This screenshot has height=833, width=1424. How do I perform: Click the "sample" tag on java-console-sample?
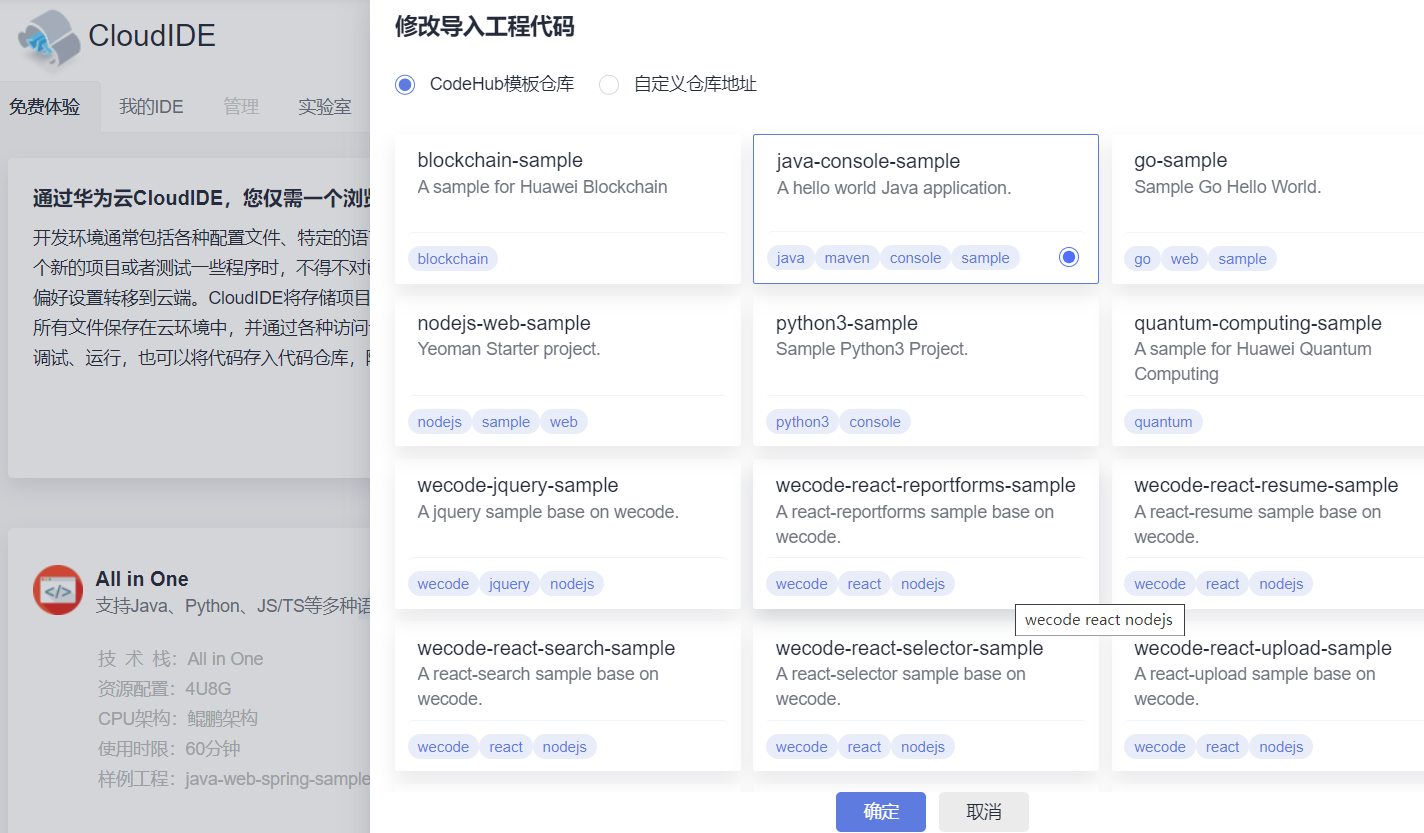click(985, 258)
